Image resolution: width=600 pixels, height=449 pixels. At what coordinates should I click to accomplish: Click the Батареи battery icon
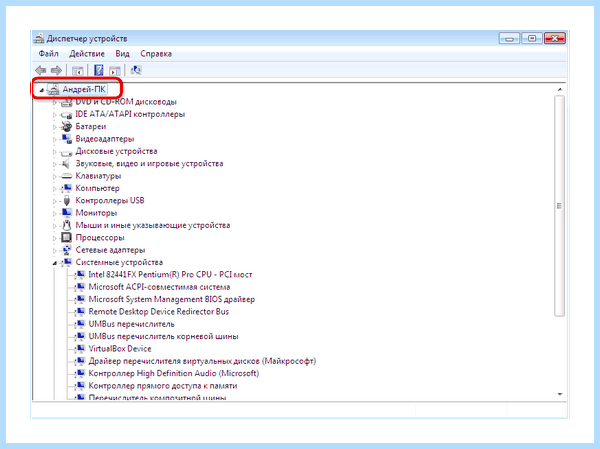[67, 126]
